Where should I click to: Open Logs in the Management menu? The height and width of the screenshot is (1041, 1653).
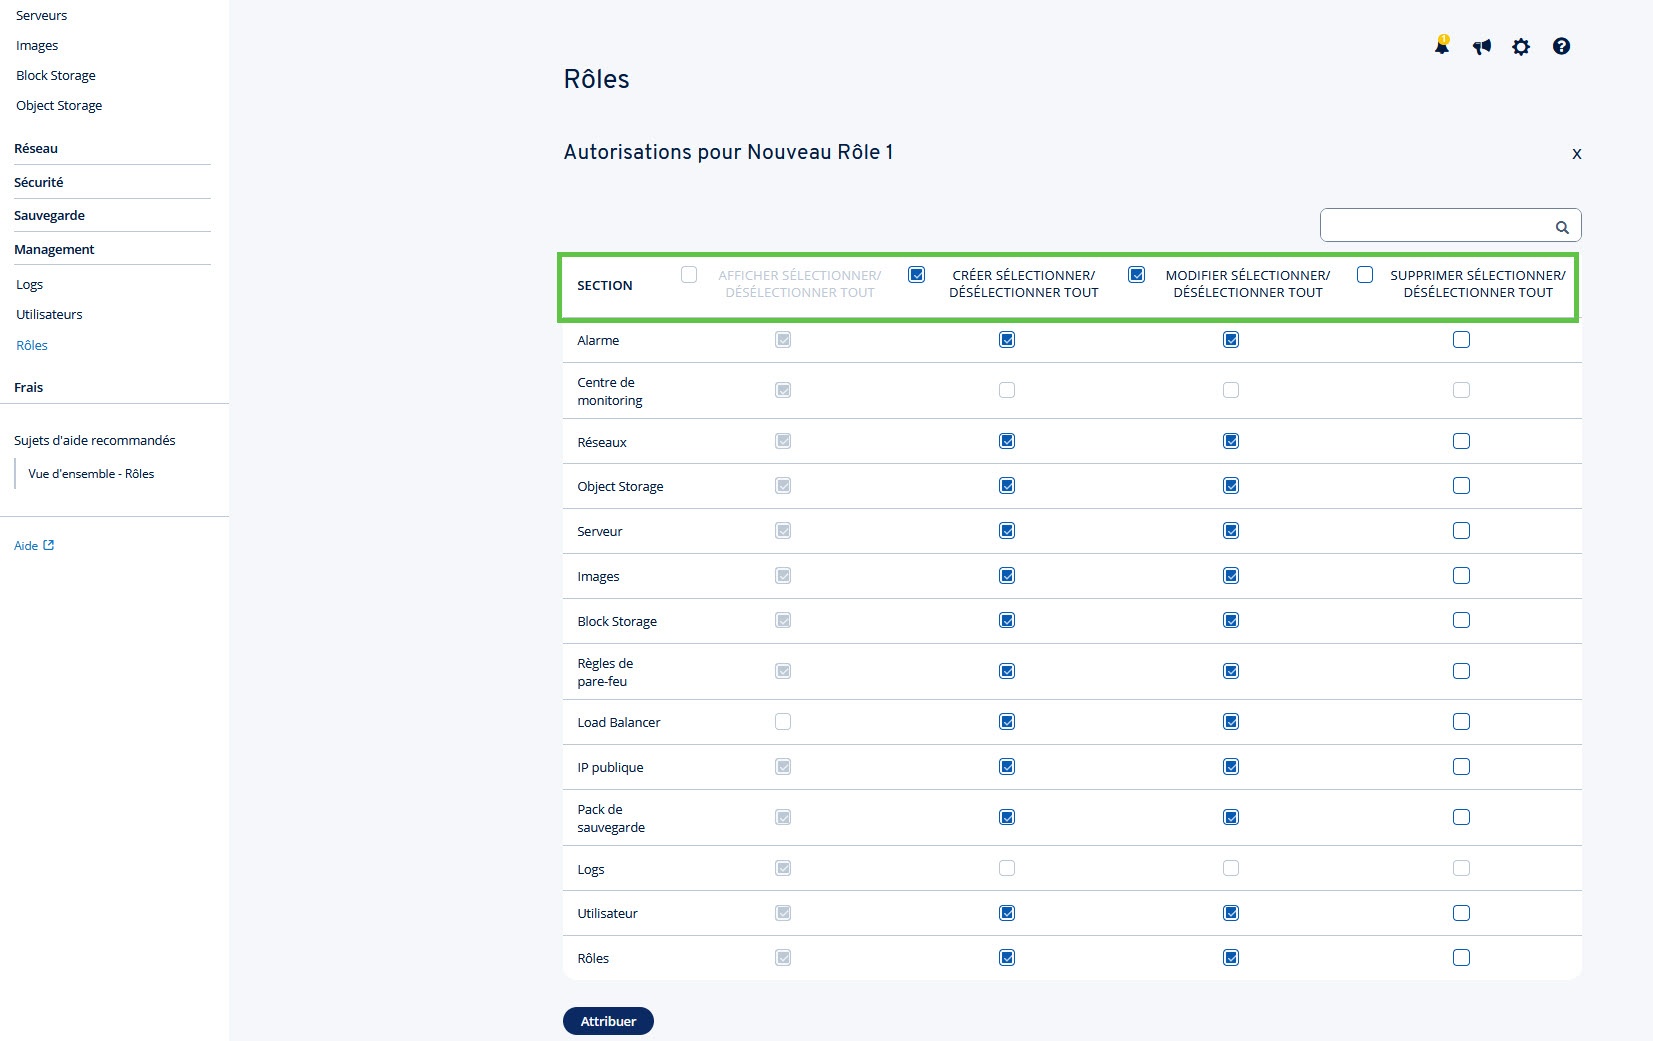point(29,284)
